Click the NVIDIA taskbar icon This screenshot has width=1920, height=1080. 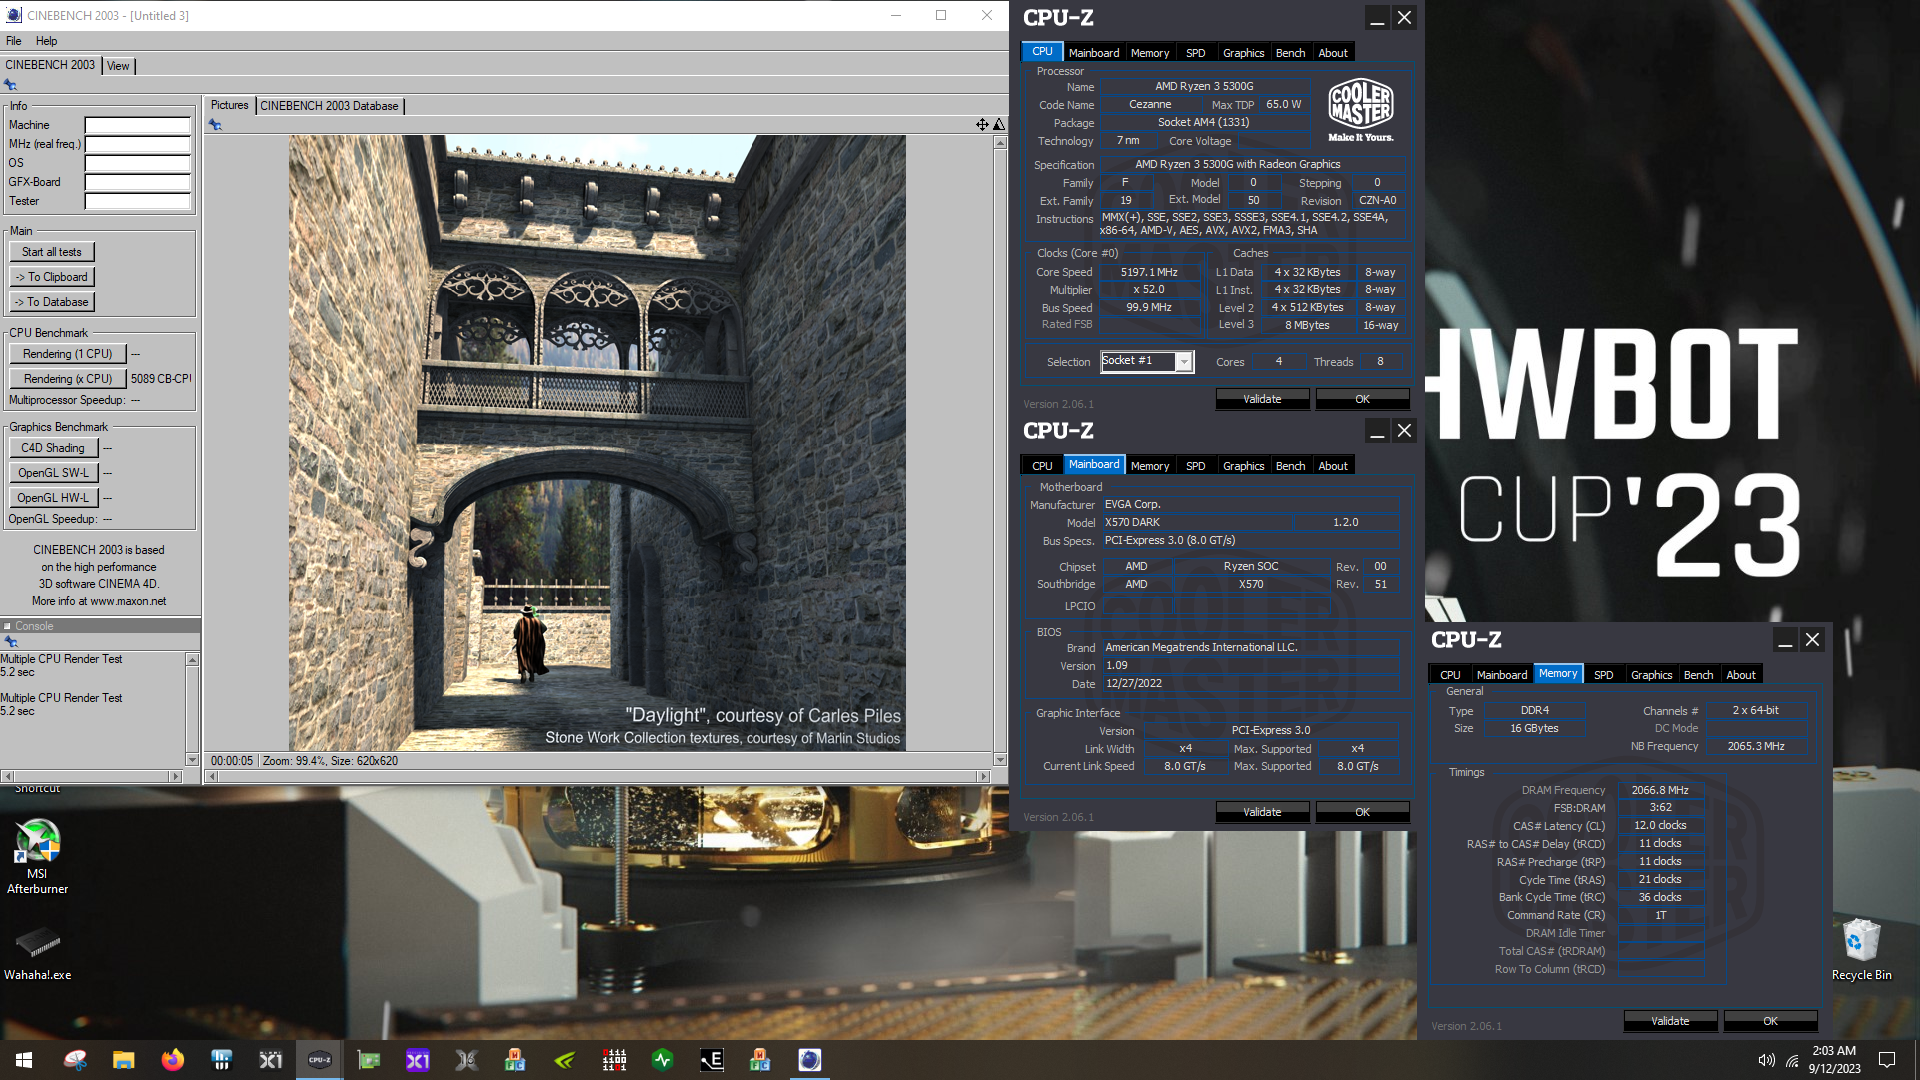pos(565,1060)
